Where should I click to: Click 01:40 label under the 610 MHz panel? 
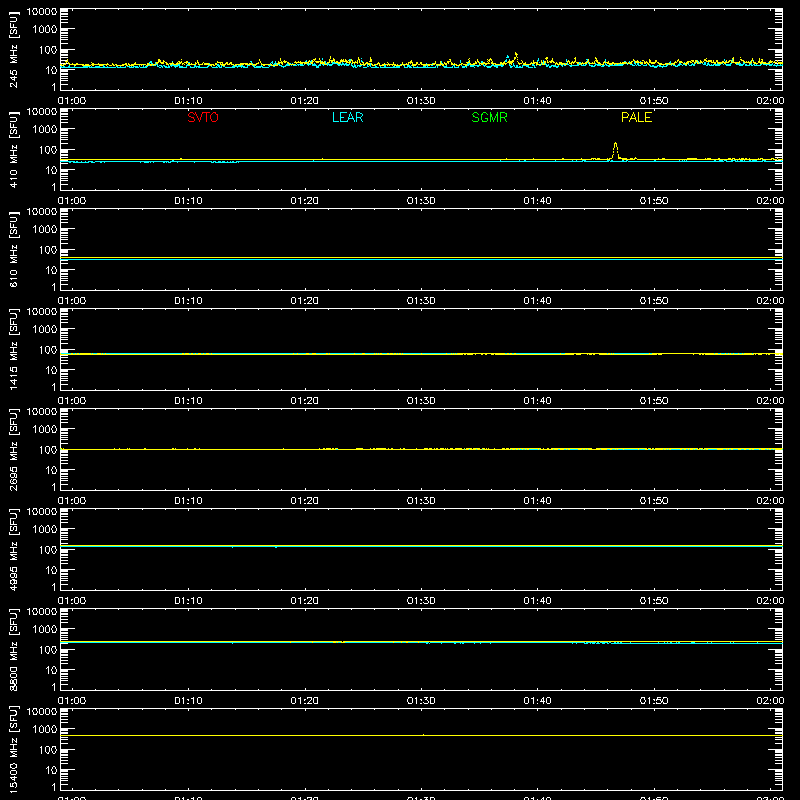(x=537, y=301)
